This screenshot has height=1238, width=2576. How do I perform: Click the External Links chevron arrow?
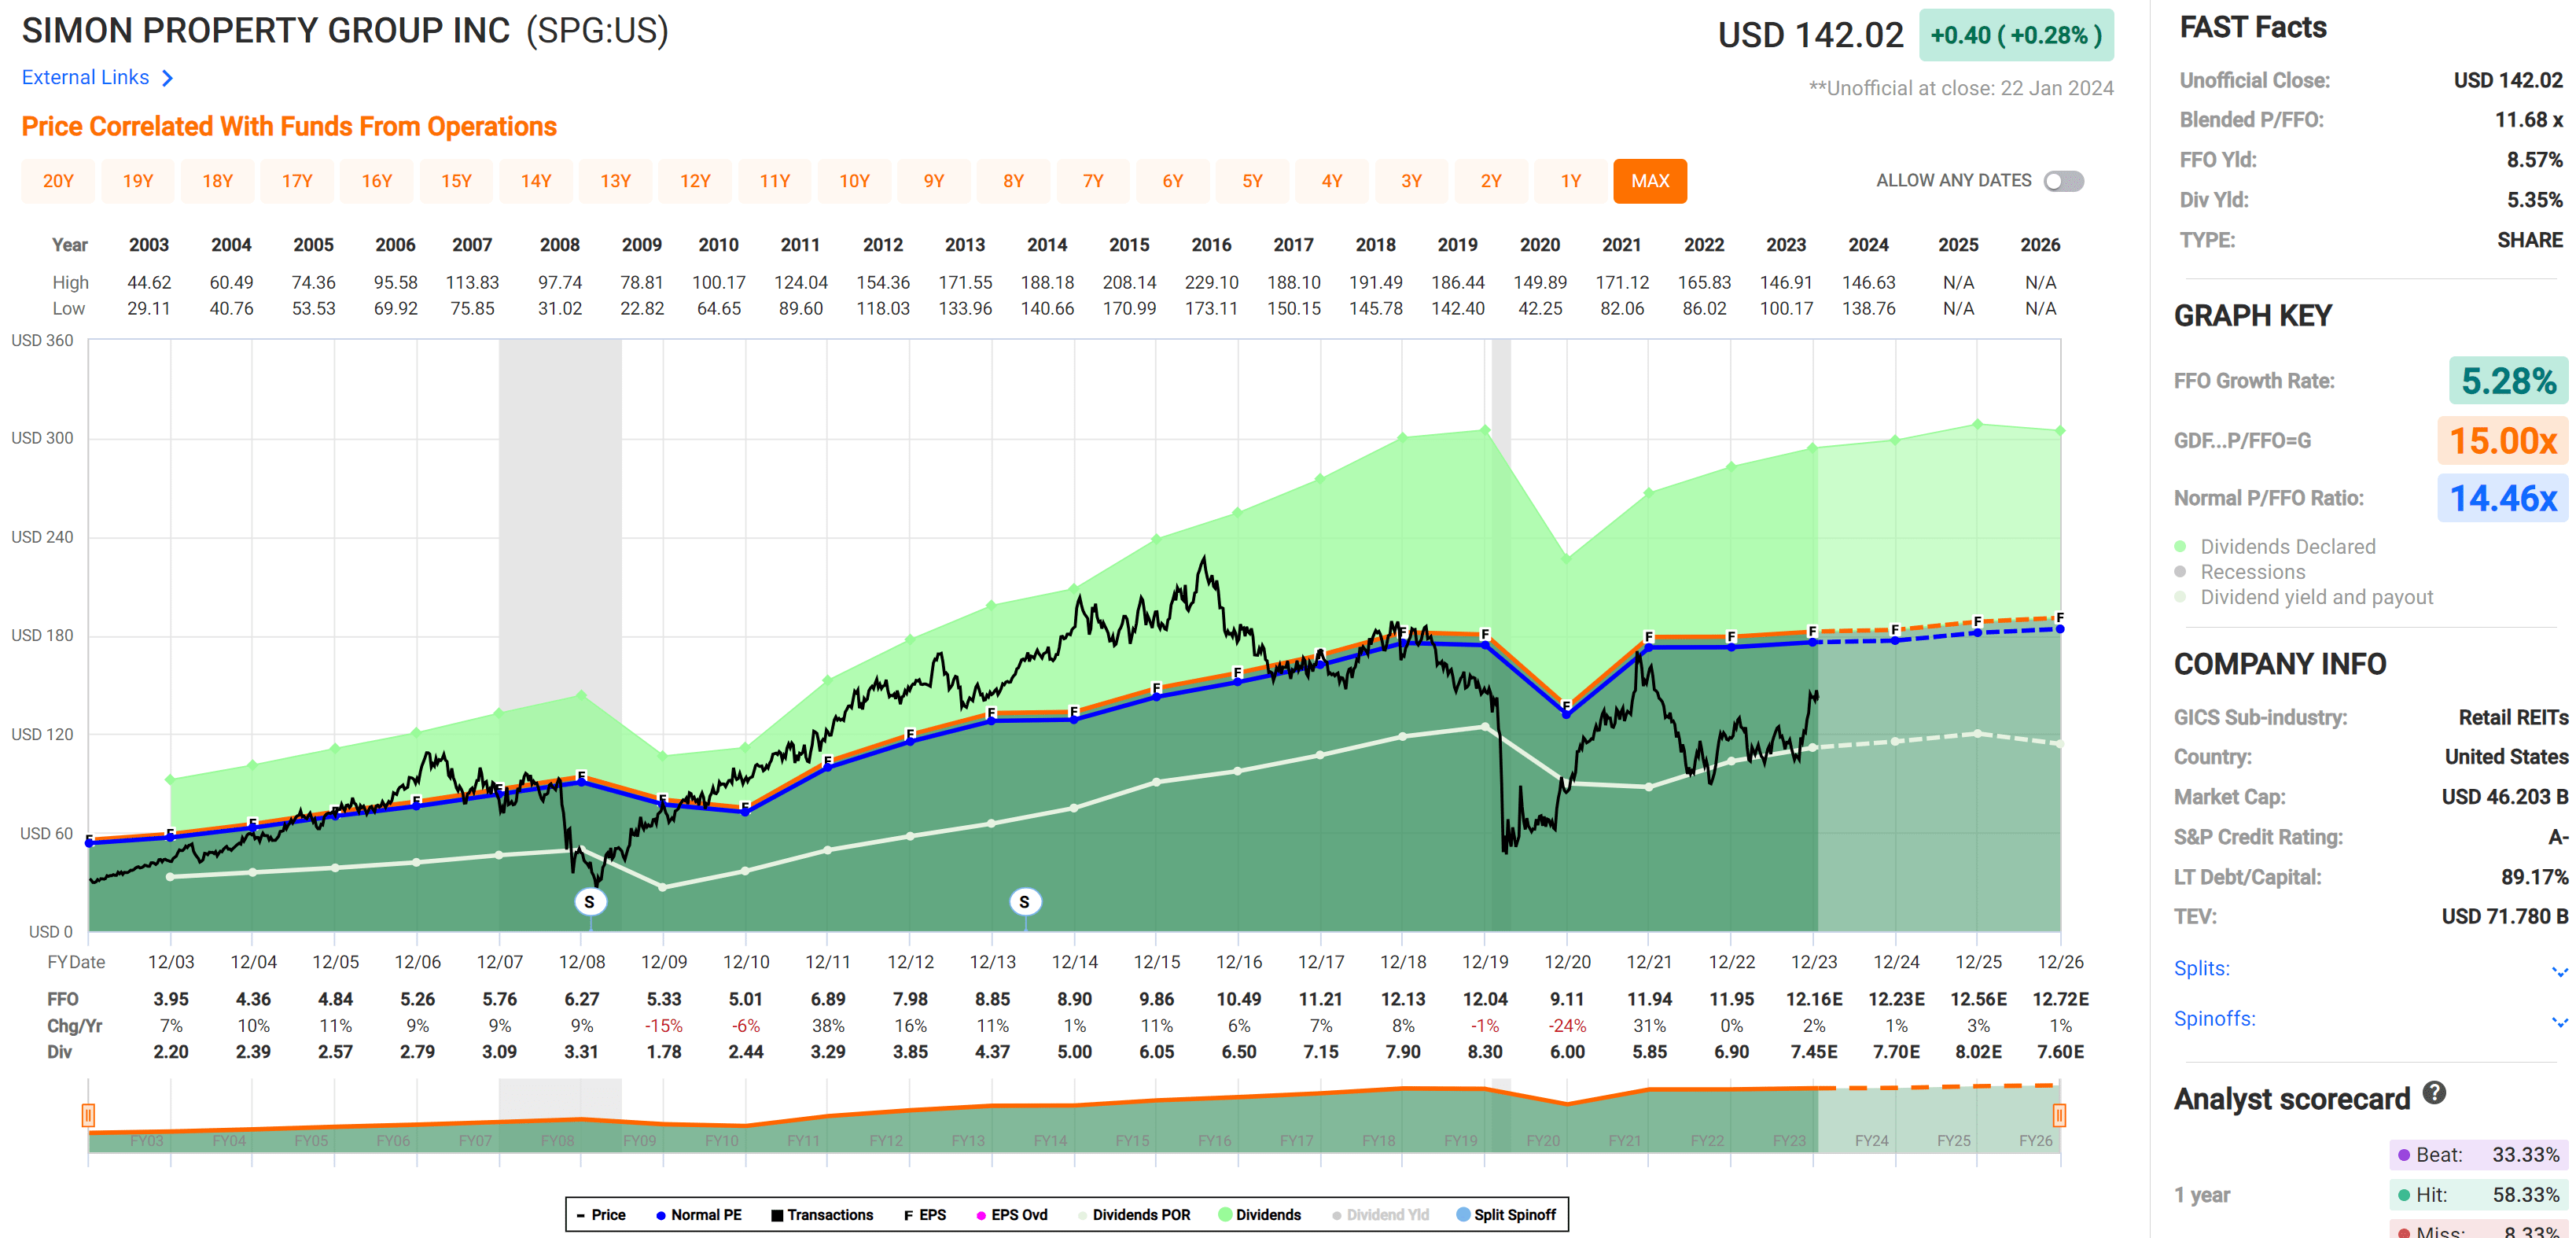click(x=168, y=78)
